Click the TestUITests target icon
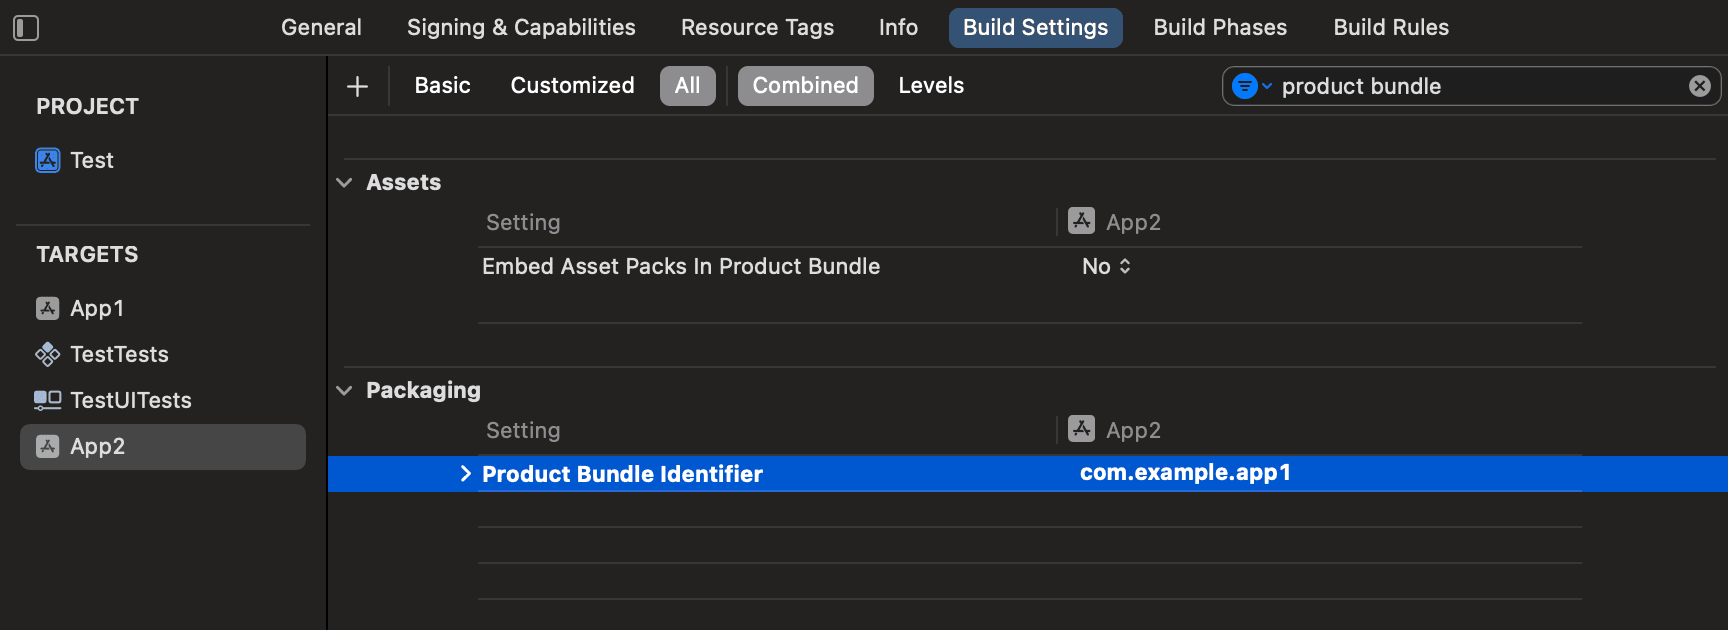This screenshot has height=630, width=1728. click(x=48, y=400)
